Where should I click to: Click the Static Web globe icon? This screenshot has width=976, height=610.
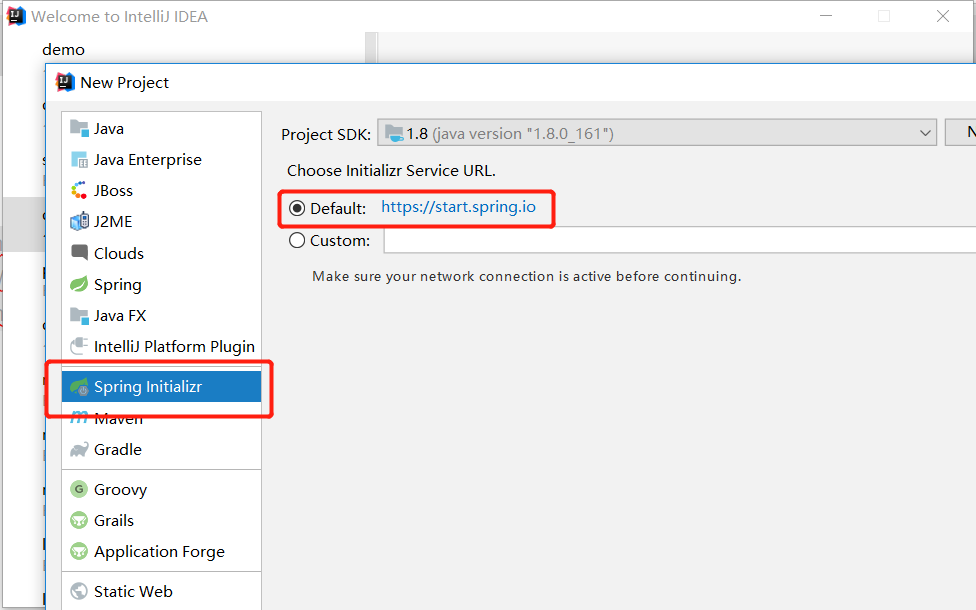(79, 591)
